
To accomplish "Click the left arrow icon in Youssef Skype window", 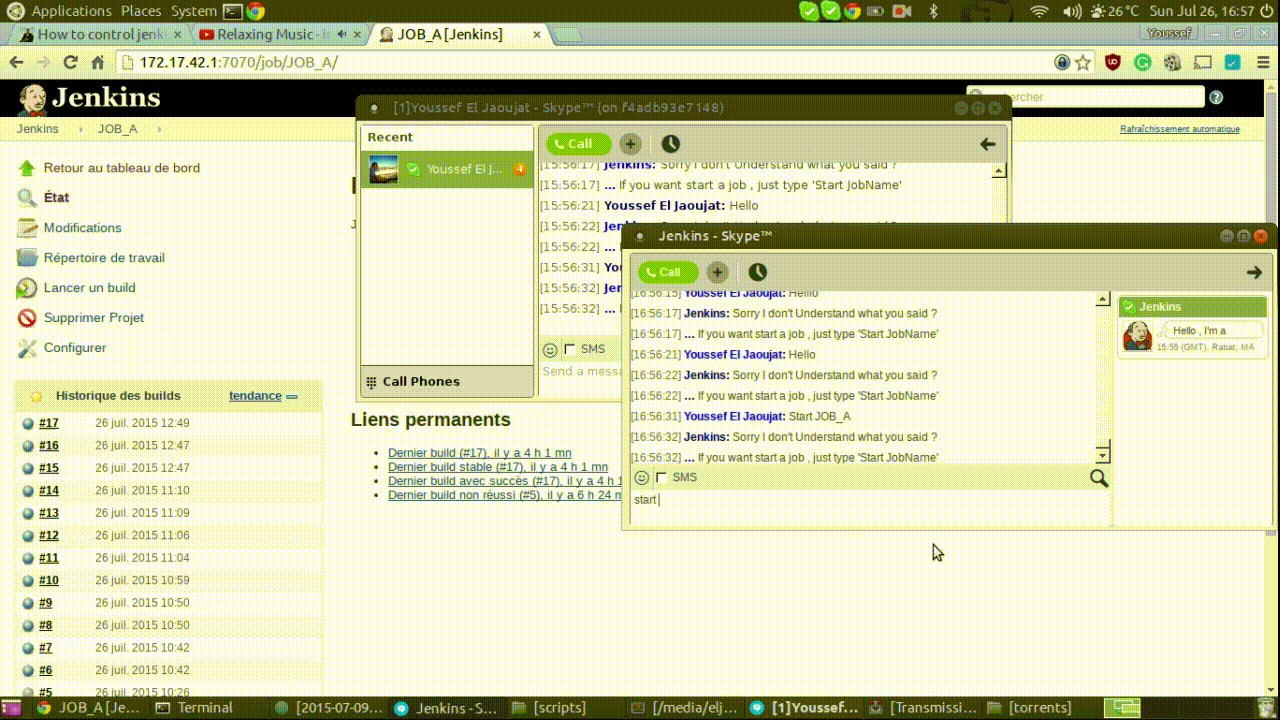I will pos(987,144).
